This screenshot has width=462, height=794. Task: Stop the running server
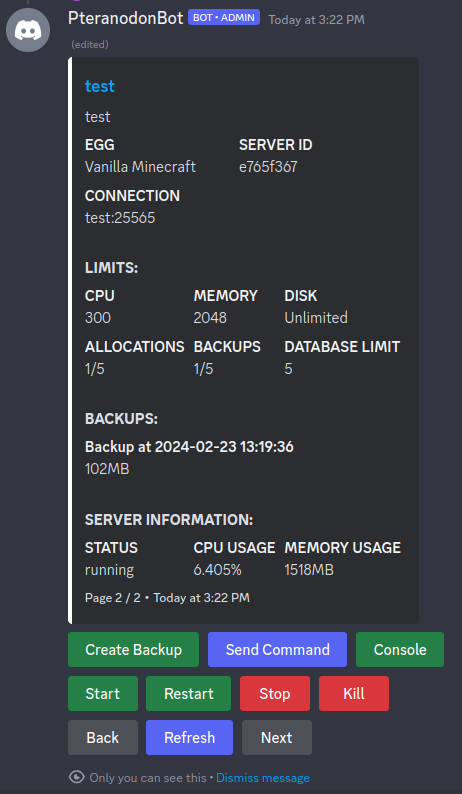[275, 693]
